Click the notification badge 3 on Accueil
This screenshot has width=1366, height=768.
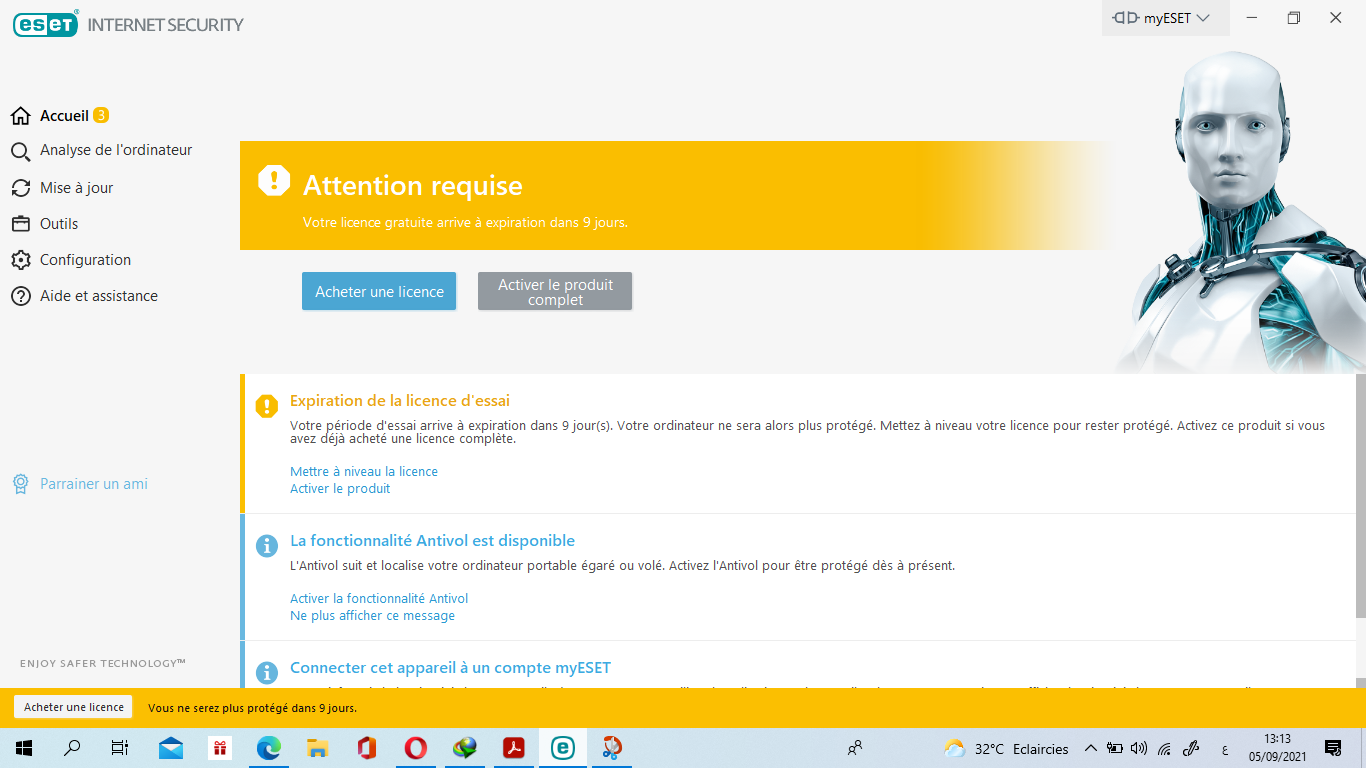click(x=101, y=116)
